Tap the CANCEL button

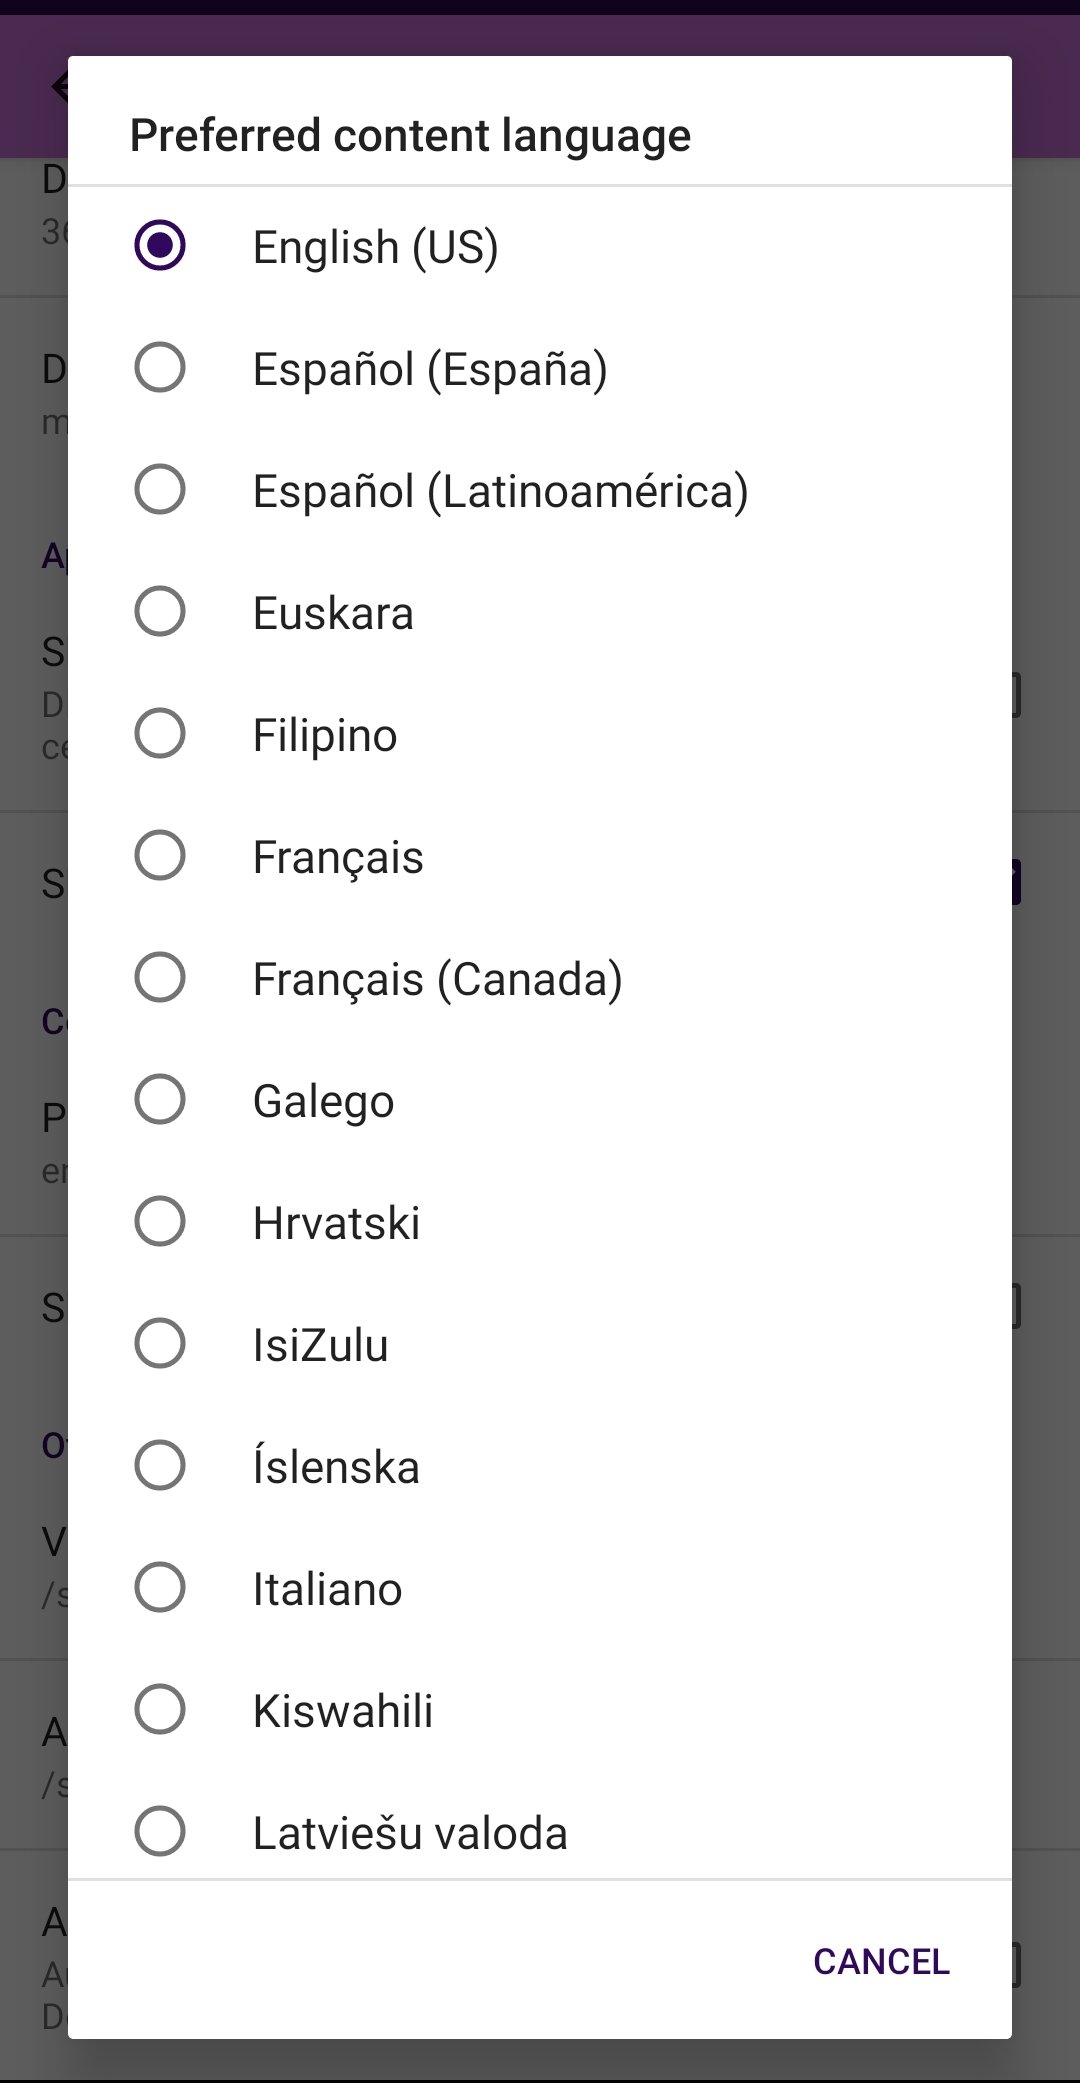[881, 1962]
